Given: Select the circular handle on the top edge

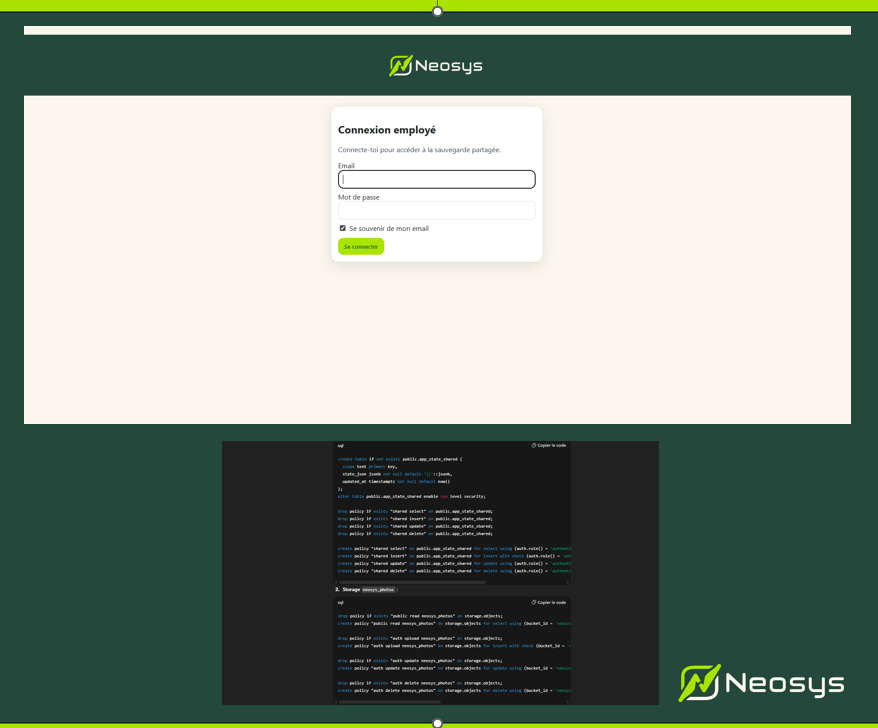Looking at the screenshot, I should click(437, 11).
